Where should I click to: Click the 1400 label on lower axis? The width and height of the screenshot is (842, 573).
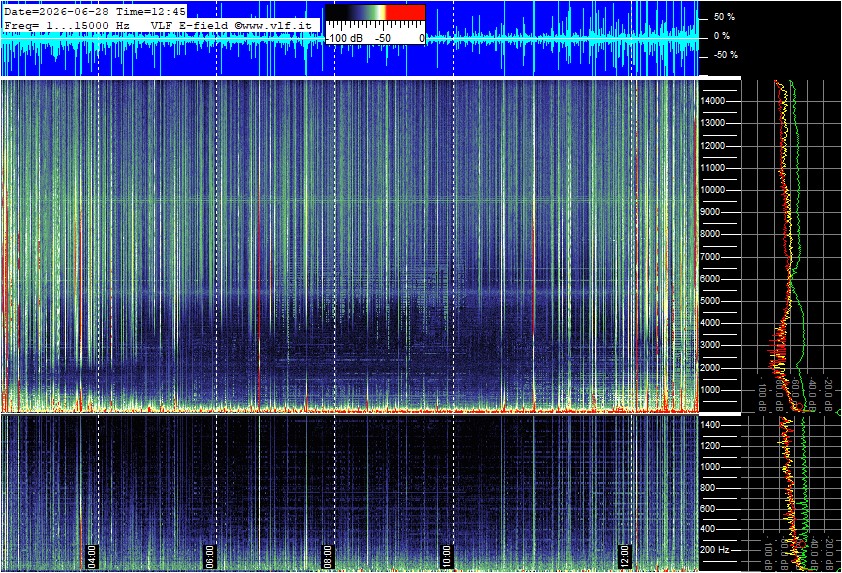pyautogui.click(x=710, y=425)
